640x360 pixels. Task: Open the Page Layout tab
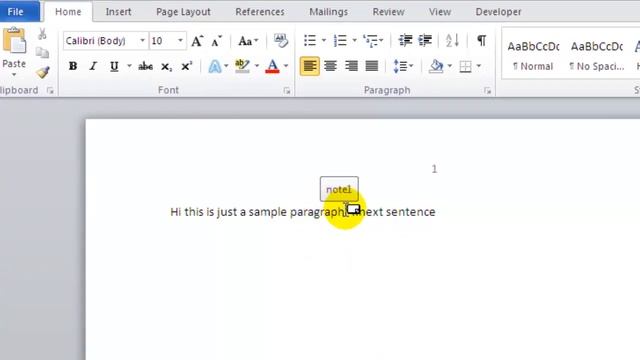183,12
